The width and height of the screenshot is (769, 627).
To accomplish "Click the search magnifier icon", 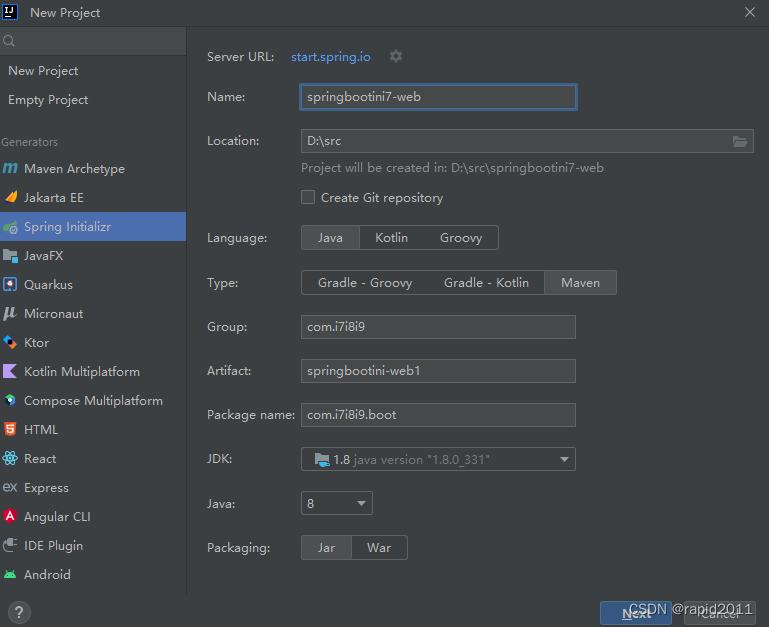I will tap(9, 41).
